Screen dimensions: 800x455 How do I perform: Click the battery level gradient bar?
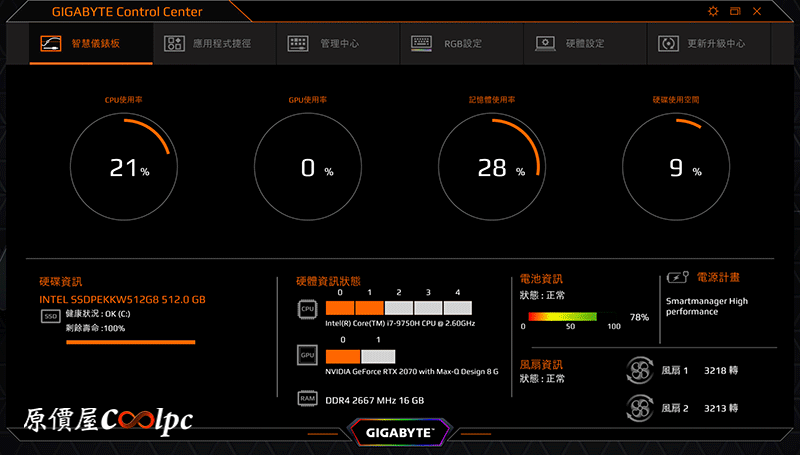570,317
